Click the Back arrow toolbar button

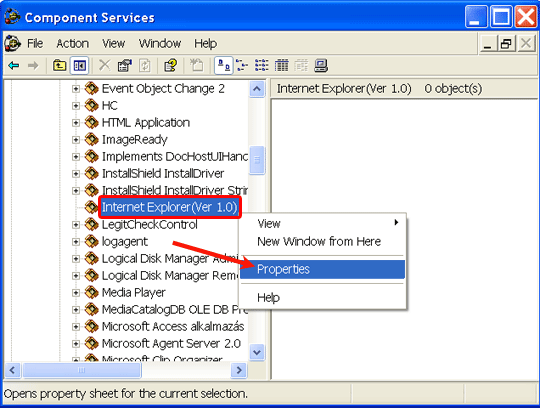pos(13,65)
